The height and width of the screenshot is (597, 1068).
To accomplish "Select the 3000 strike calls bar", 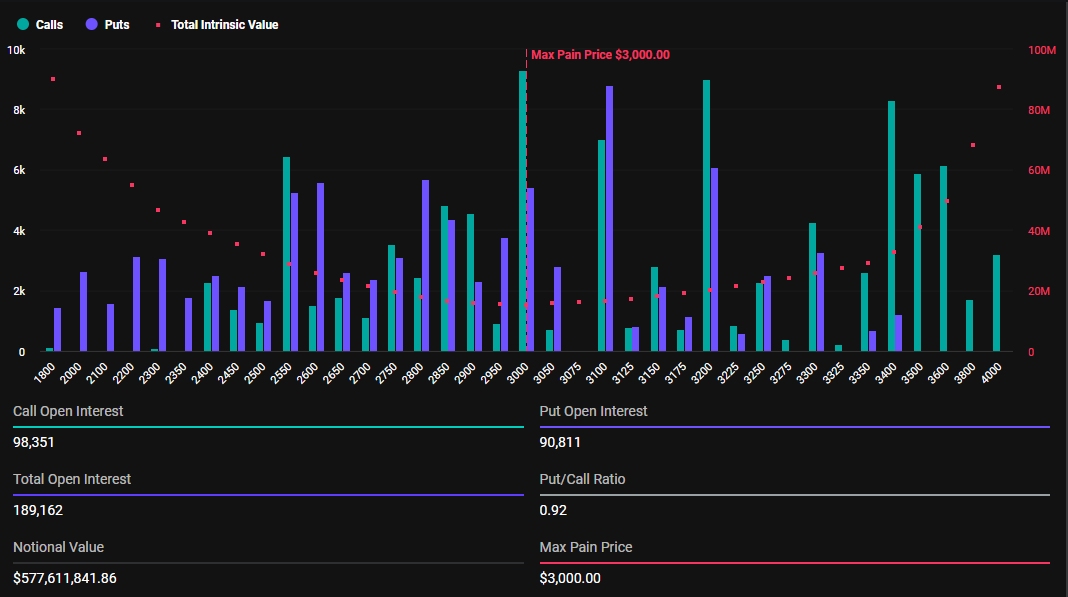I will (x=522, y=211).
